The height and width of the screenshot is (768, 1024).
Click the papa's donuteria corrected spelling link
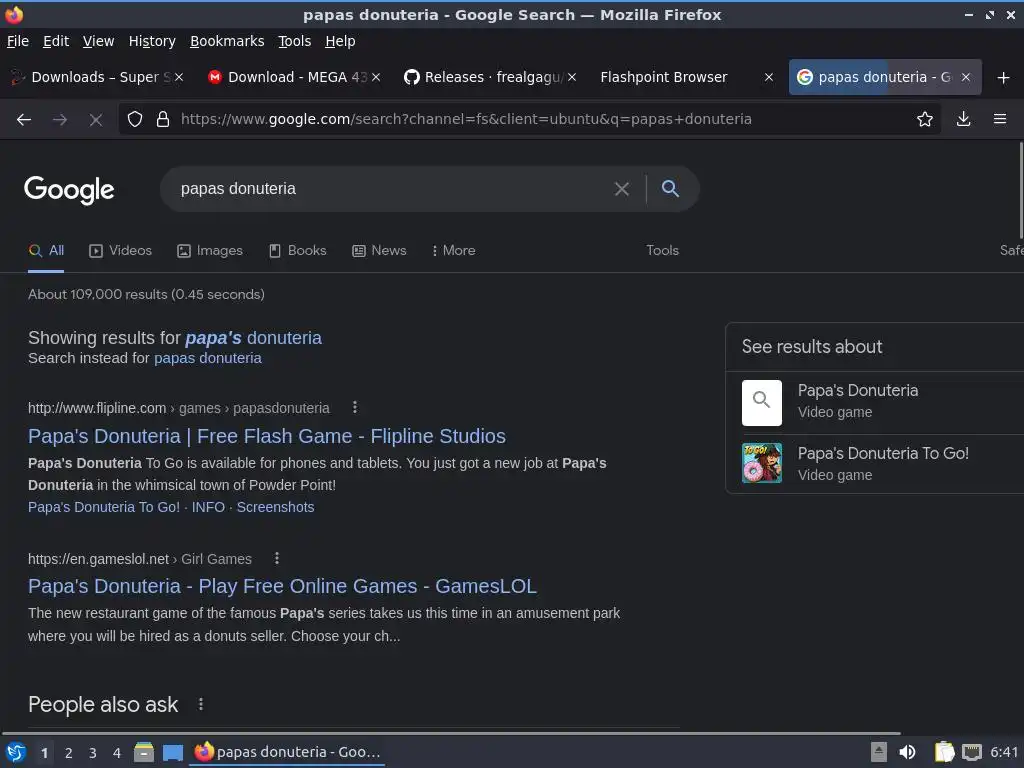253,338
